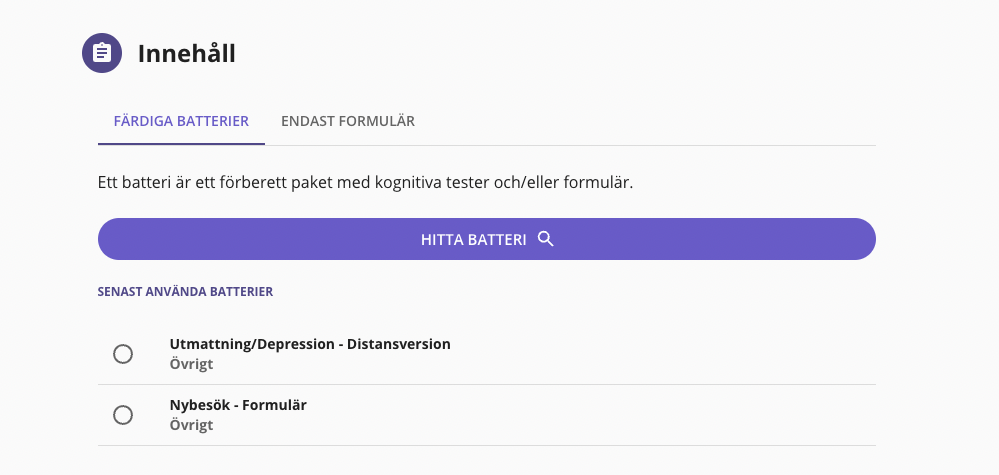Click the battery description sentence
Screen dimensions: 999x475
click(366, 183)
